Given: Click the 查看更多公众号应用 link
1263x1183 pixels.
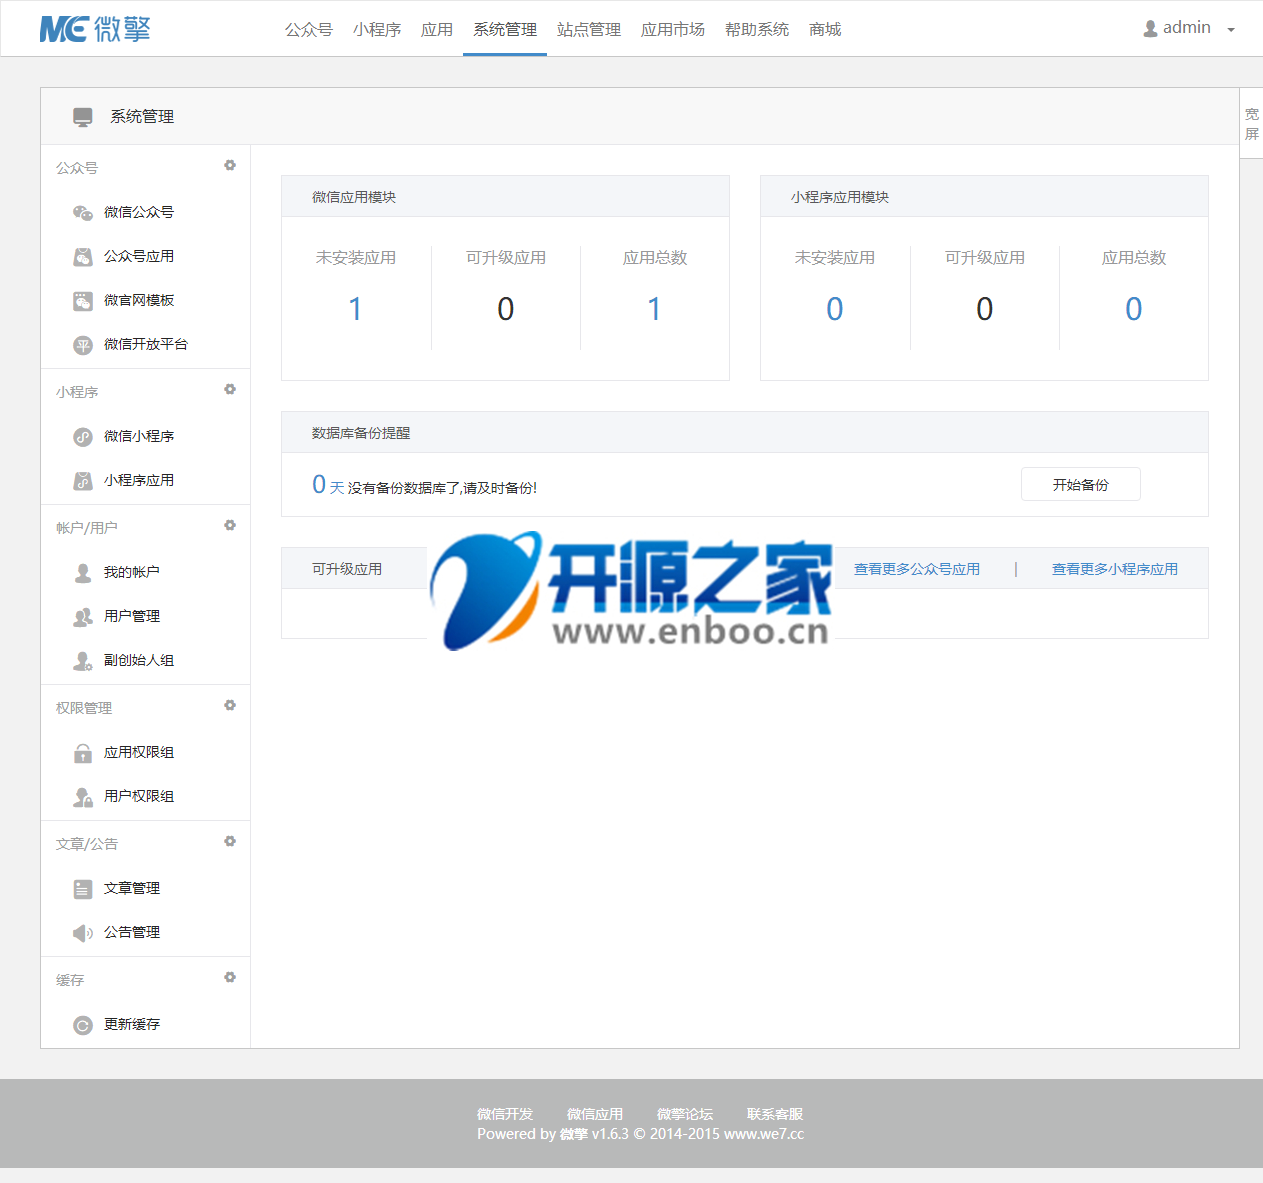Looking at the screenshot, I should 917,569.
